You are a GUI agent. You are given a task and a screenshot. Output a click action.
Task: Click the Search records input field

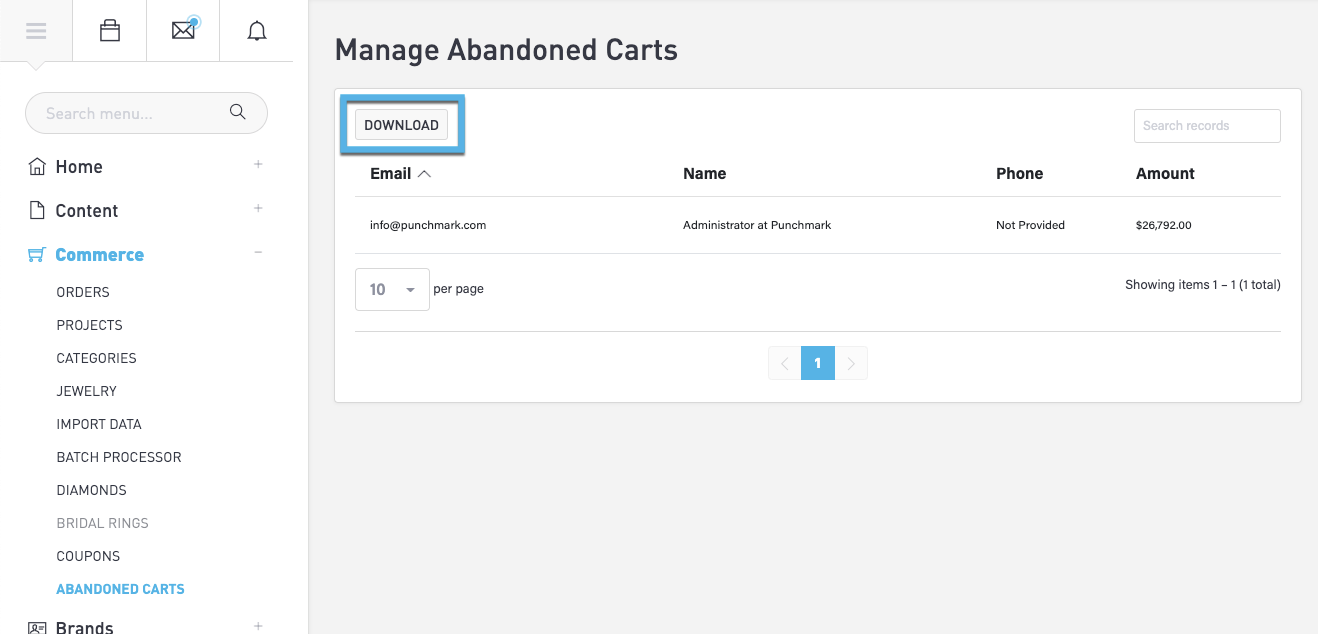(1206, 126)
